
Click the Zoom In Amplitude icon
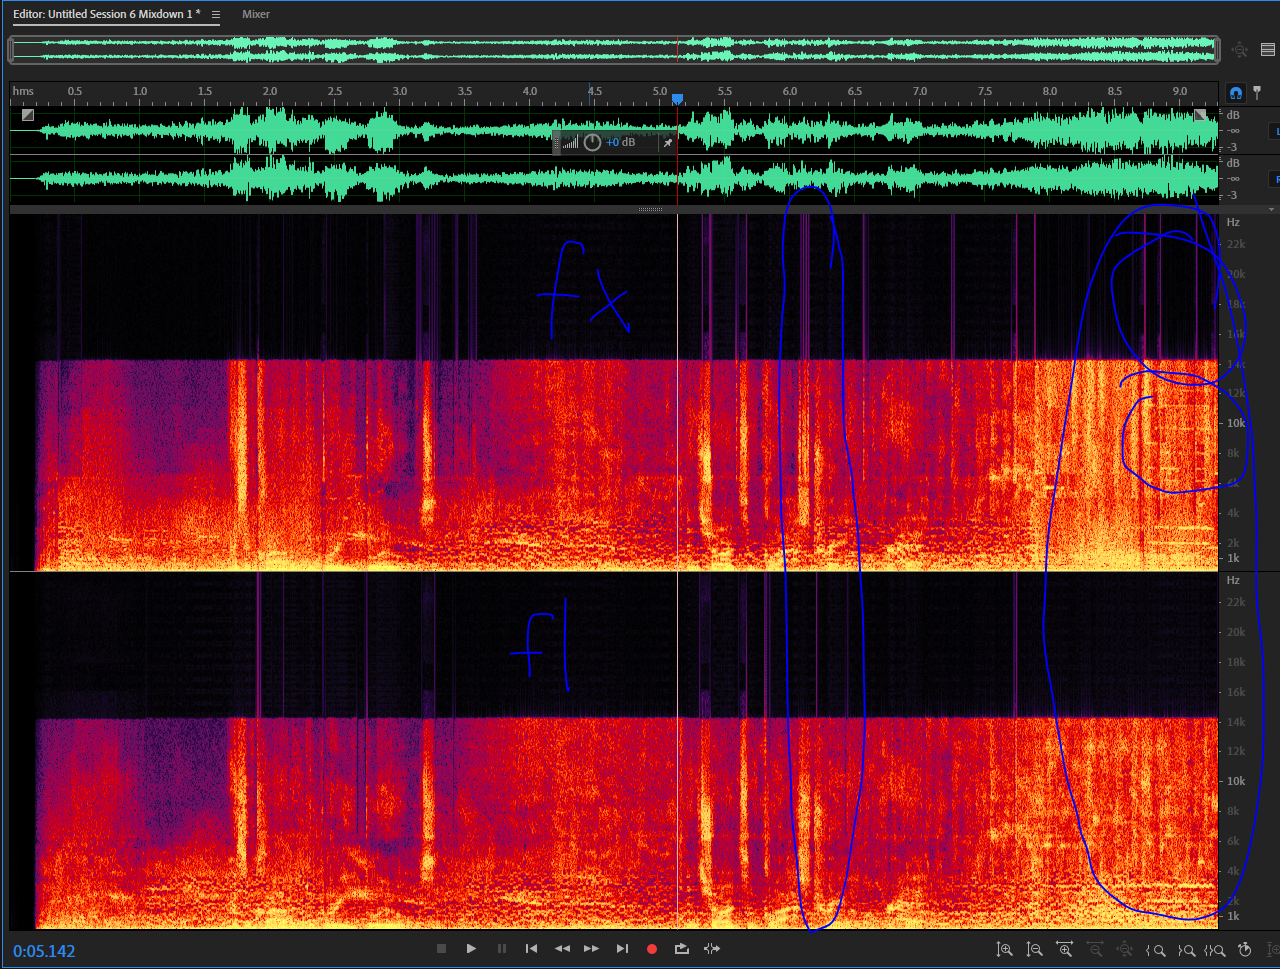1005,950
